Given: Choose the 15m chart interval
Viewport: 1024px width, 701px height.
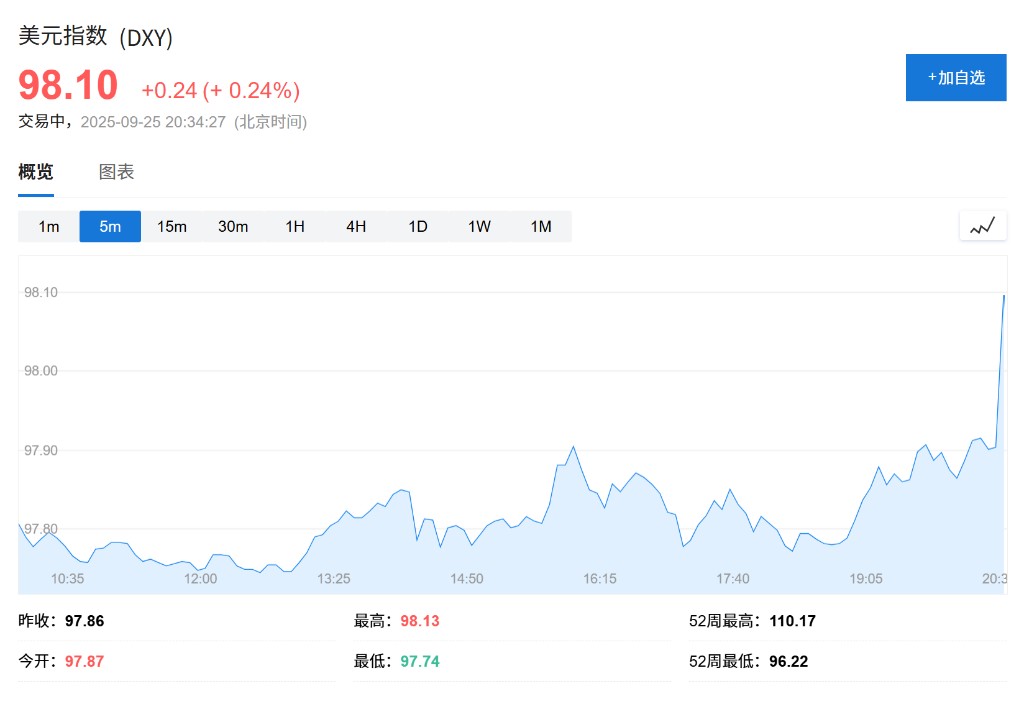Looking at the screenshot, I should pyautogui.click(x=172, y=226).
